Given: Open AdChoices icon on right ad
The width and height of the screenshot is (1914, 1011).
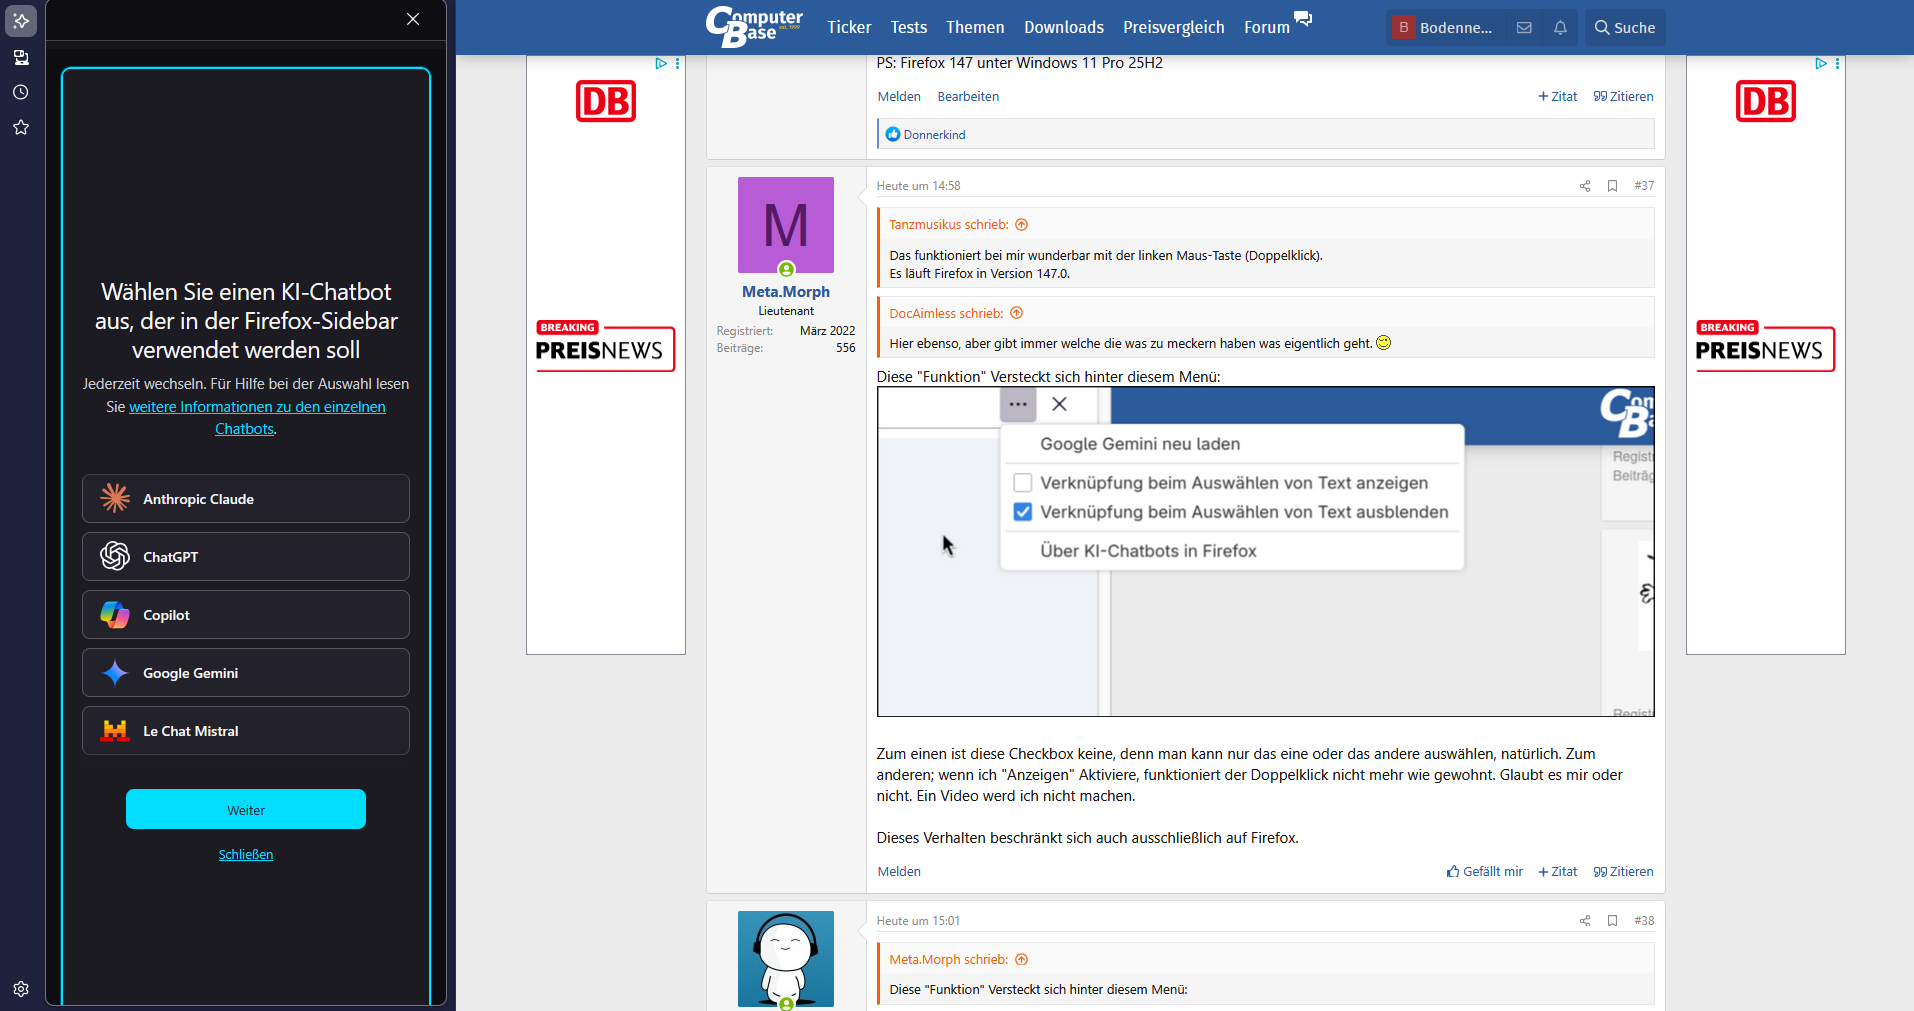Looking at the screenshot, I should pyautogui.click(x=1821, y=64).
